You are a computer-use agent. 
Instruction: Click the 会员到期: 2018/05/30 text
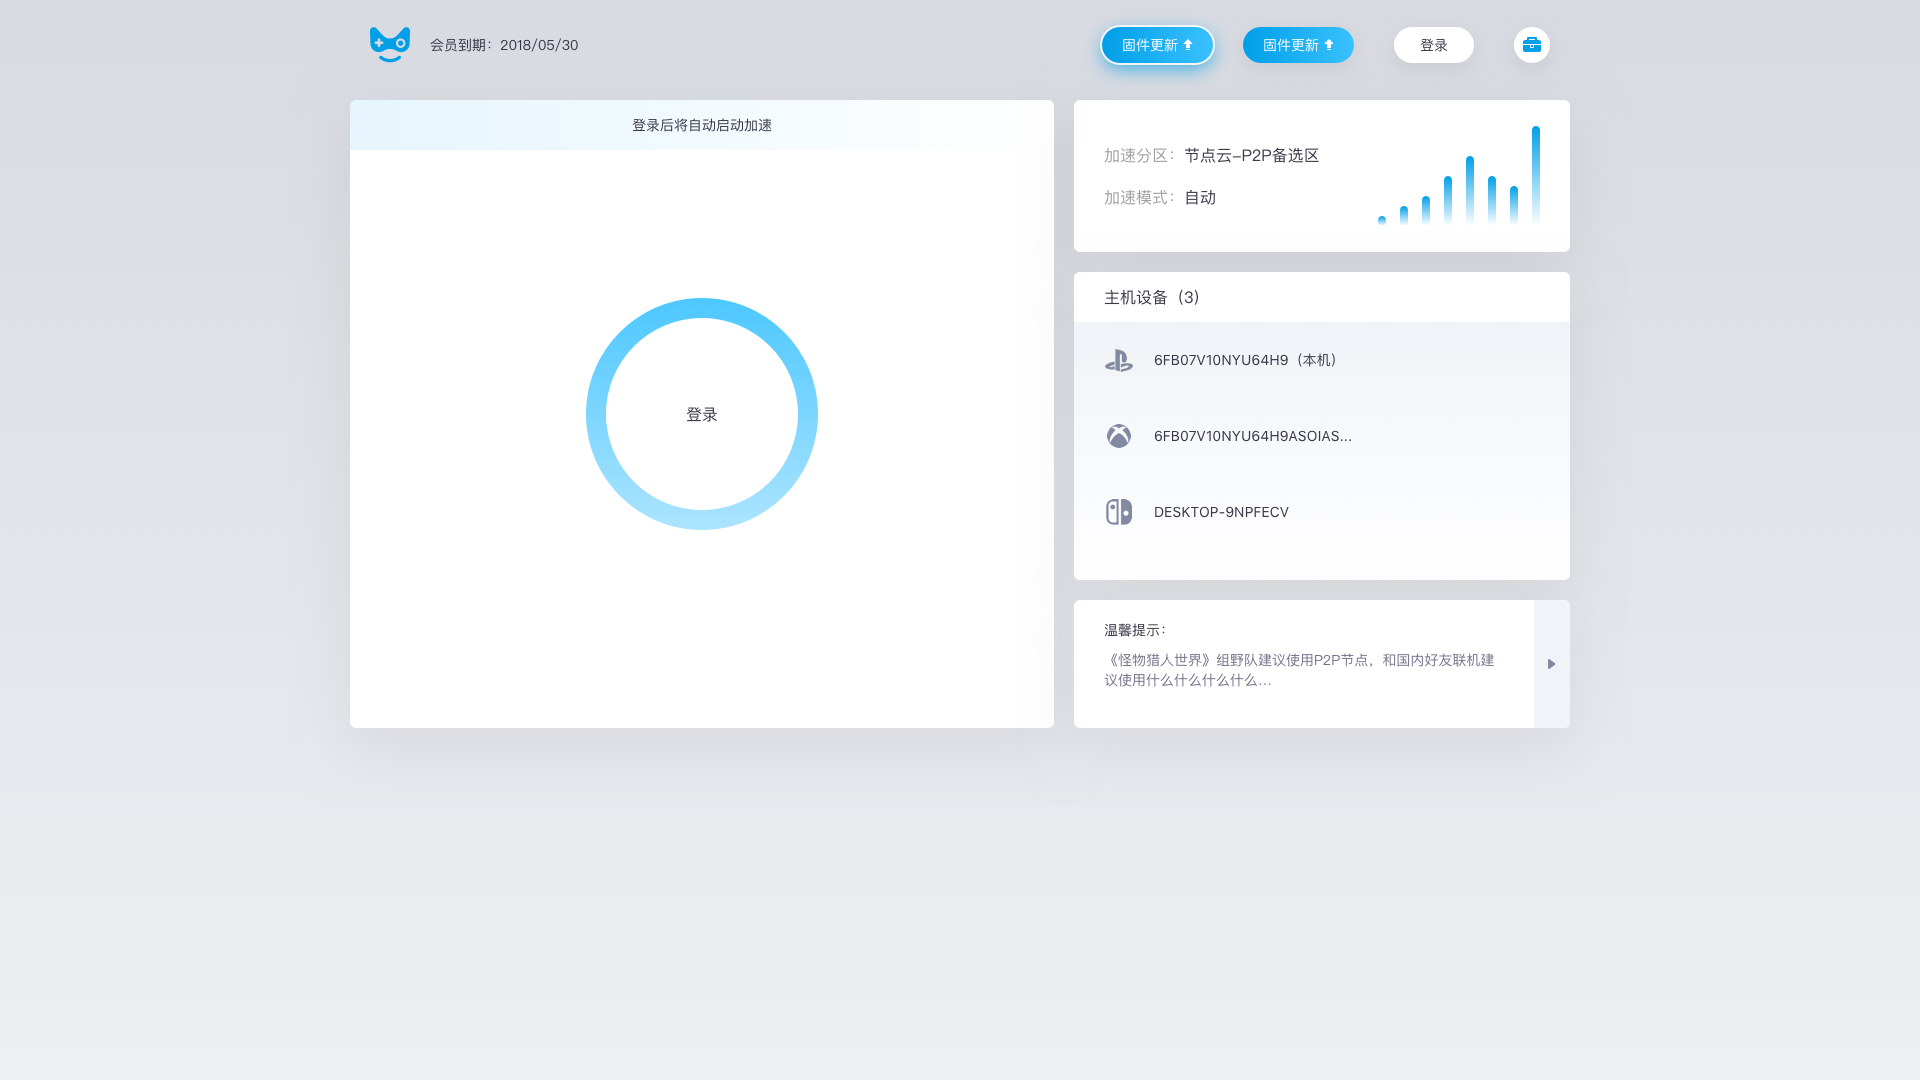pyautogui.click(x=504, y=45)
